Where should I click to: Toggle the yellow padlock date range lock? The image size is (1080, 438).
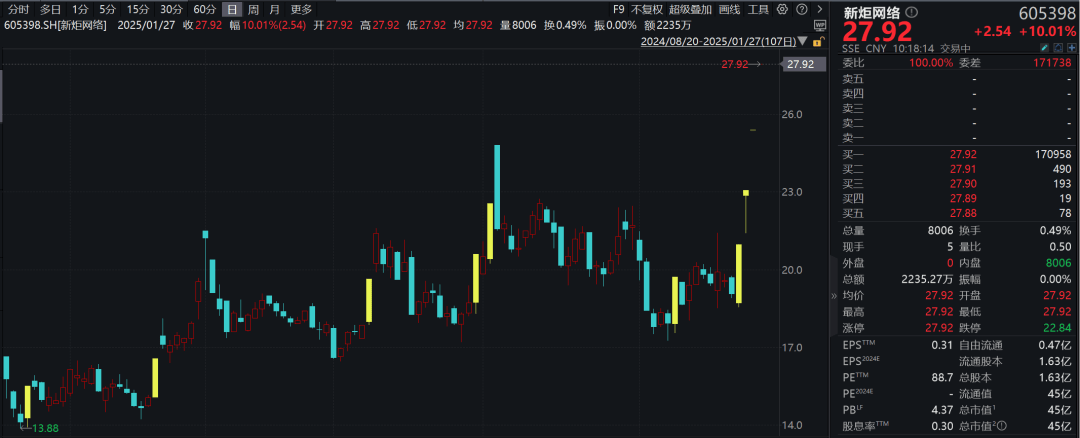coord(817,42)
